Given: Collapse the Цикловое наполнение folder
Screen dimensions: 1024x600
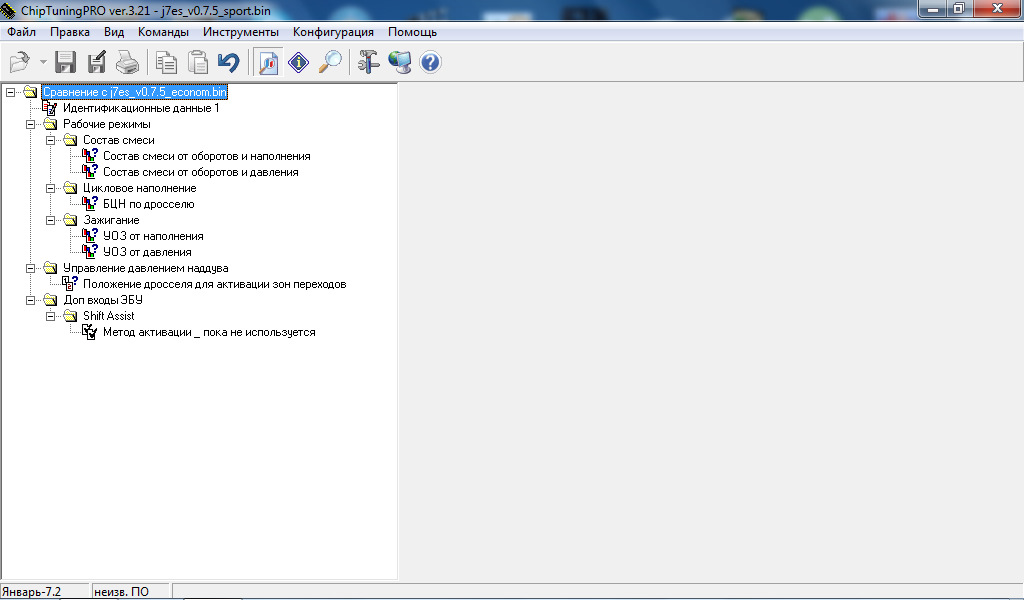Looking at the screenshot, I should click(50, 188).
